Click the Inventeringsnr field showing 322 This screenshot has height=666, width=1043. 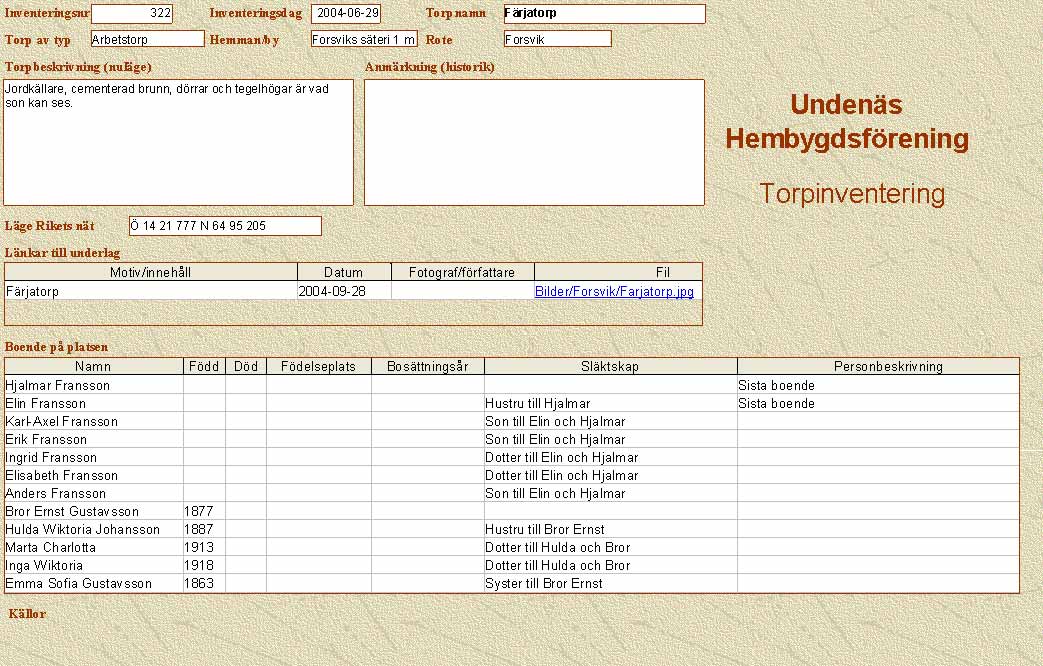pyautogui.click(x=132, y=14)
